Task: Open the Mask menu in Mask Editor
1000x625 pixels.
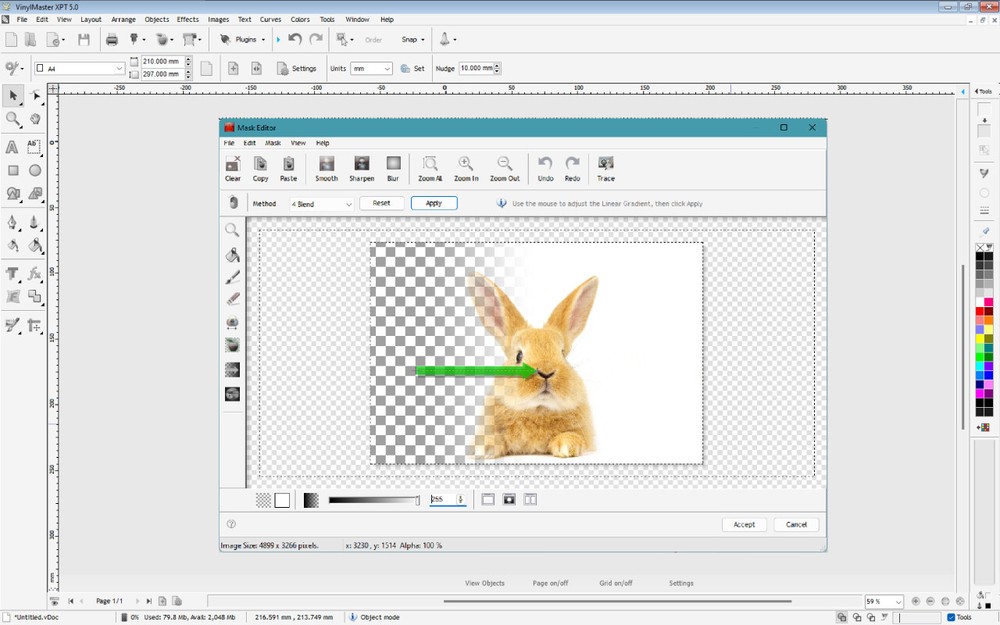Action: point(272,142)
